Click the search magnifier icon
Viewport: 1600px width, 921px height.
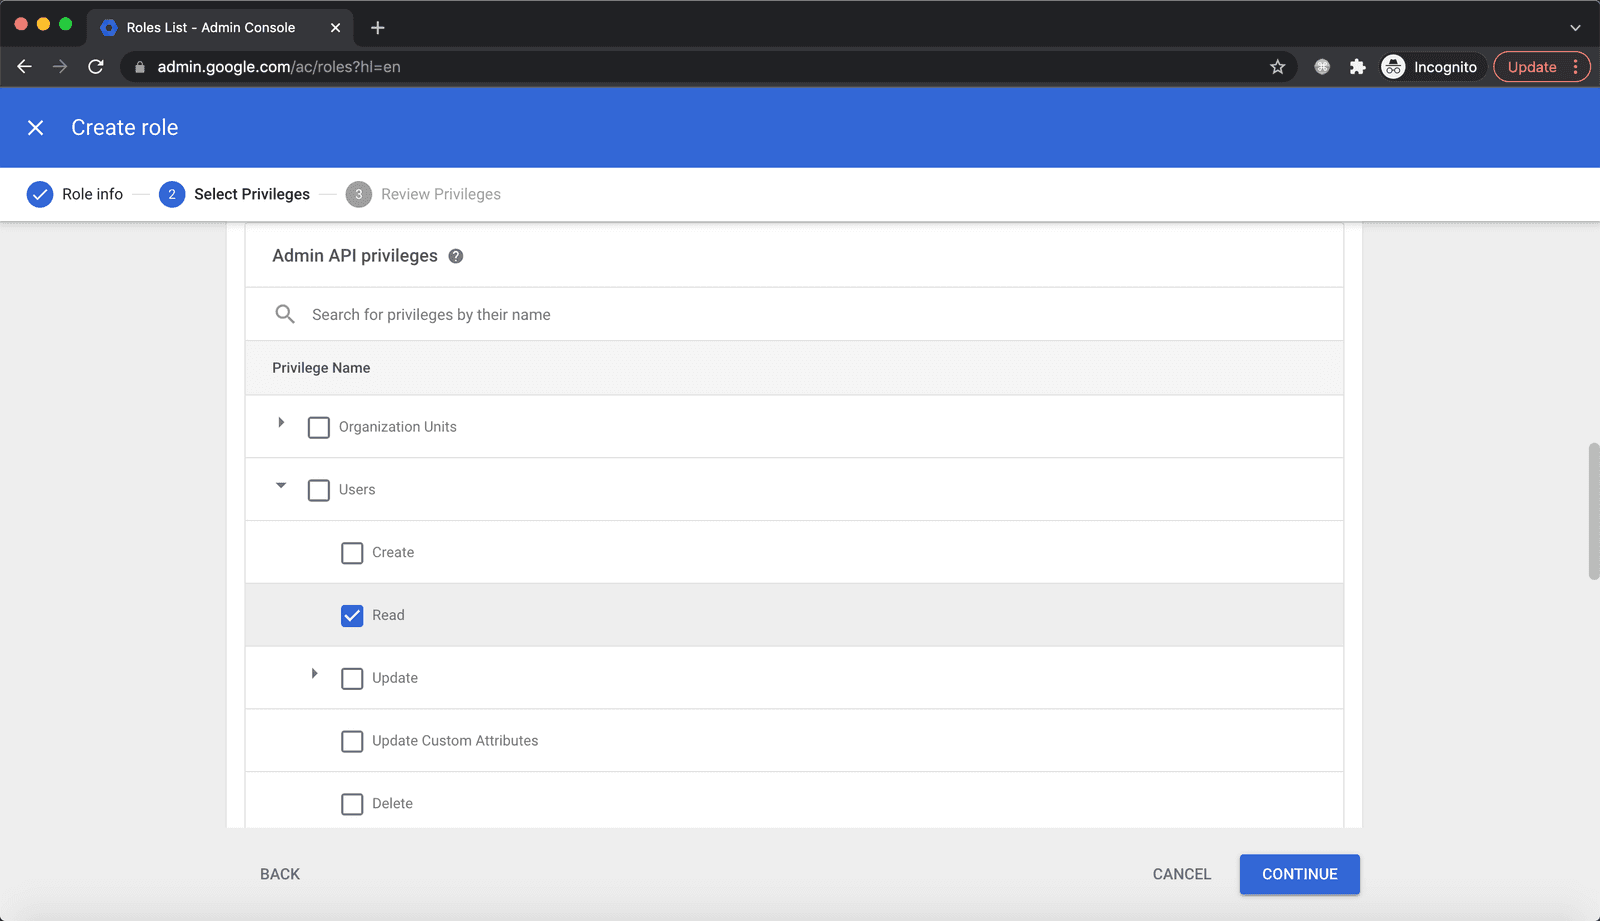(x=285, y=314)
